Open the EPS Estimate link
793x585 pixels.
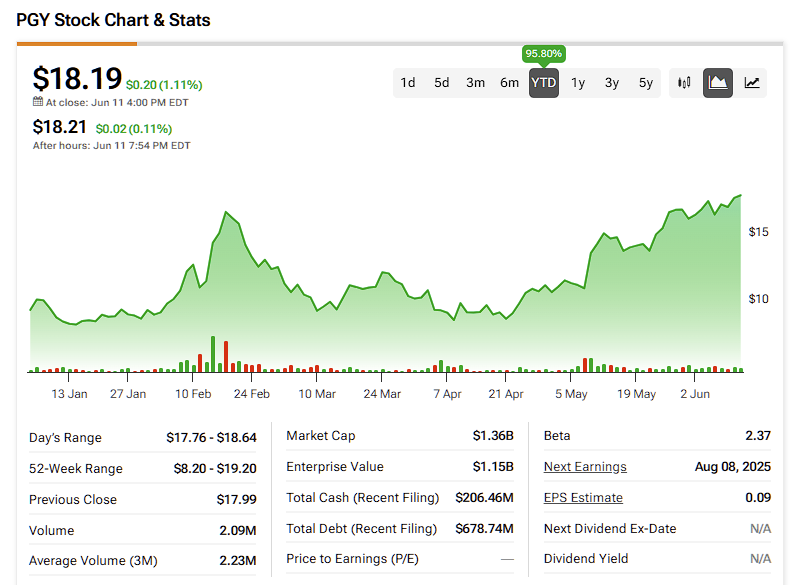[583, 498]
